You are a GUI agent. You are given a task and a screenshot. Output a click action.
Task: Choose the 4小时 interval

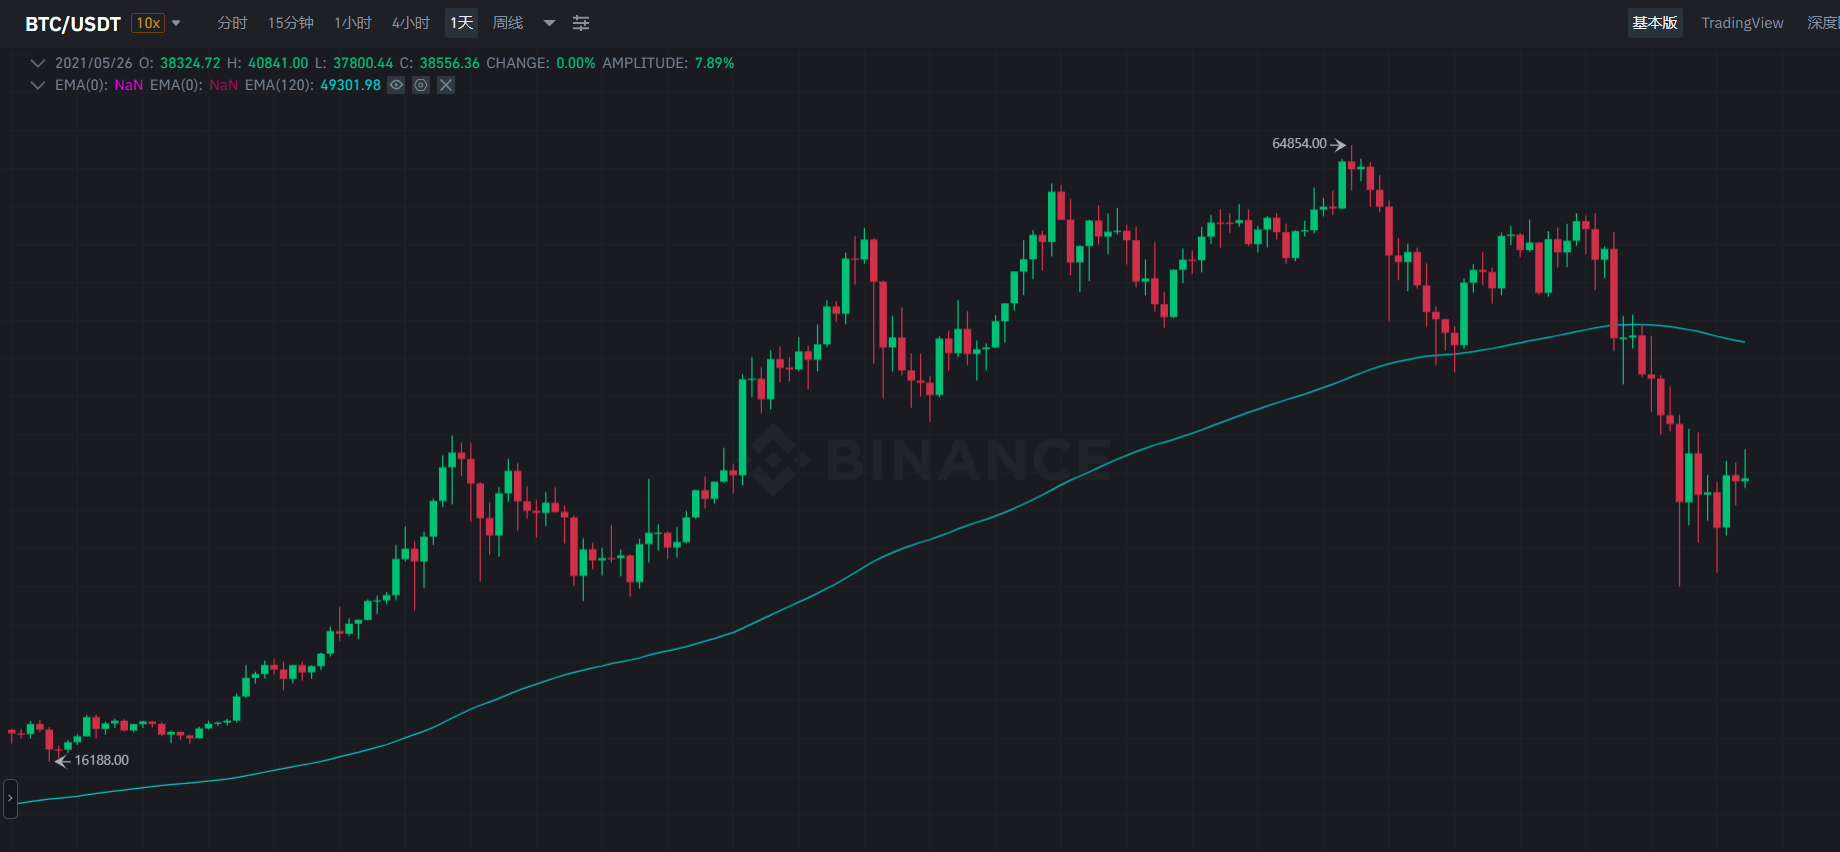coord(411,23)
